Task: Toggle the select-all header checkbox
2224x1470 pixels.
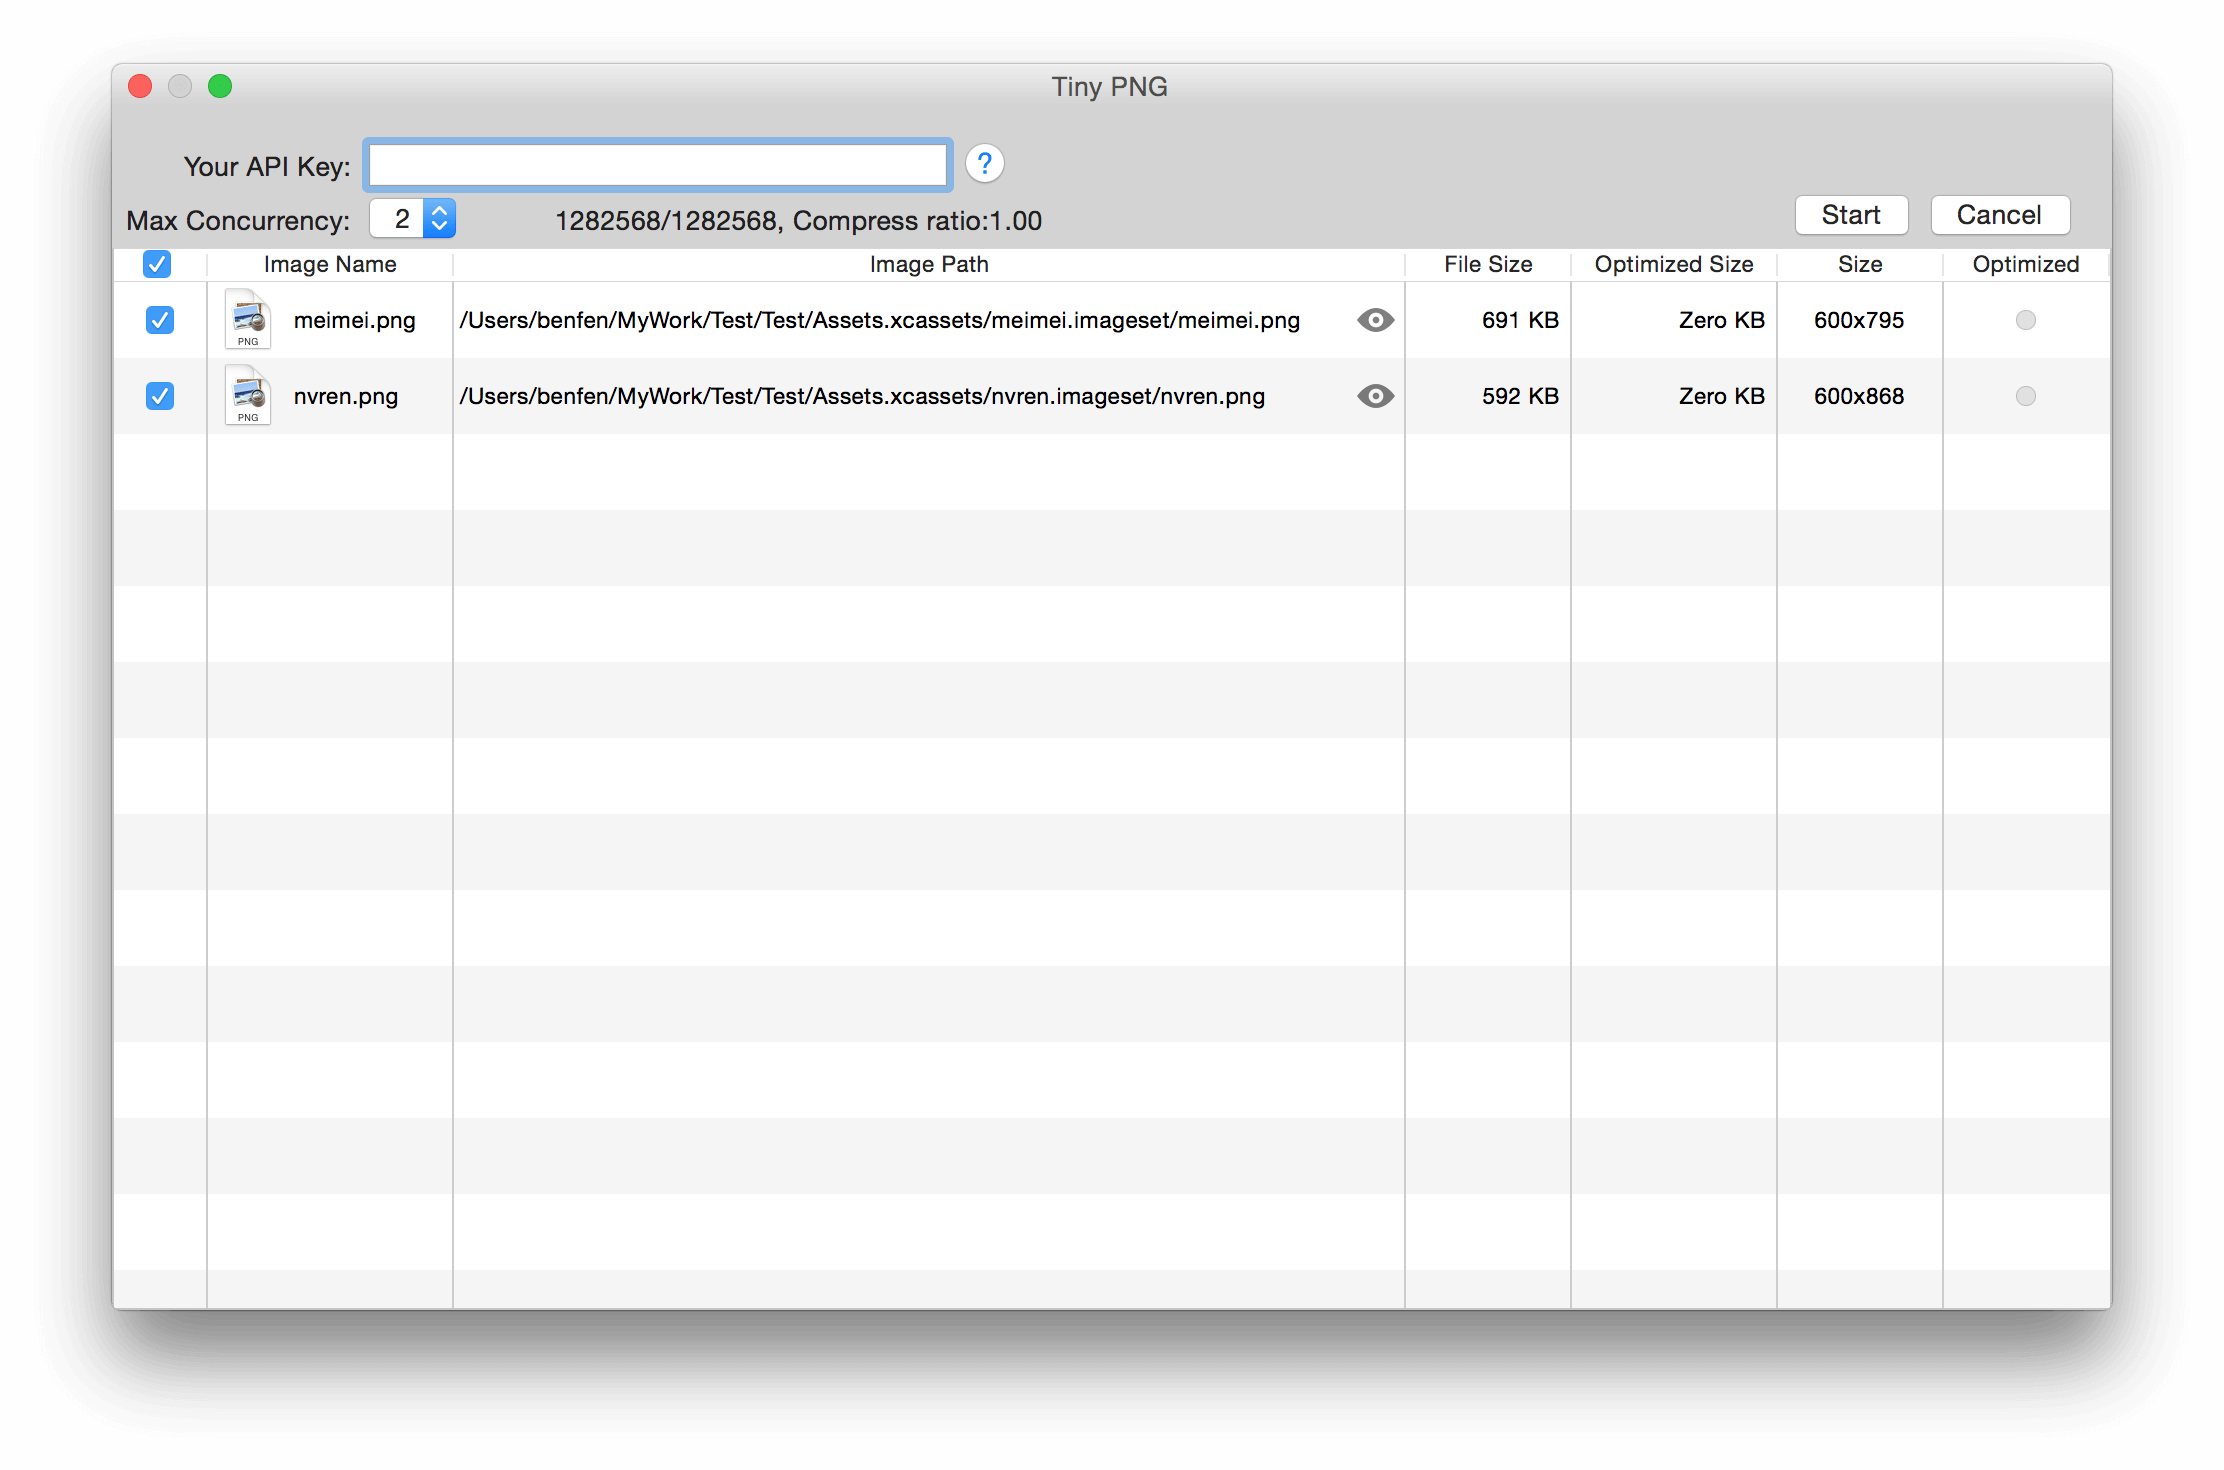Action: (x=157, y=264)
